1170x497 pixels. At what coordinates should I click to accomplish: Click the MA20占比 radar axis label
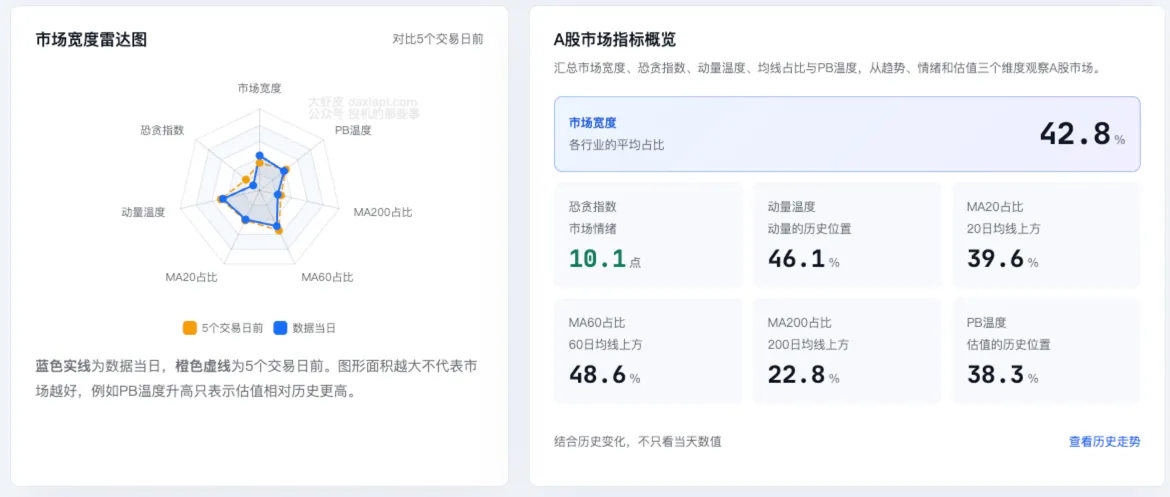tap(192, 277)
